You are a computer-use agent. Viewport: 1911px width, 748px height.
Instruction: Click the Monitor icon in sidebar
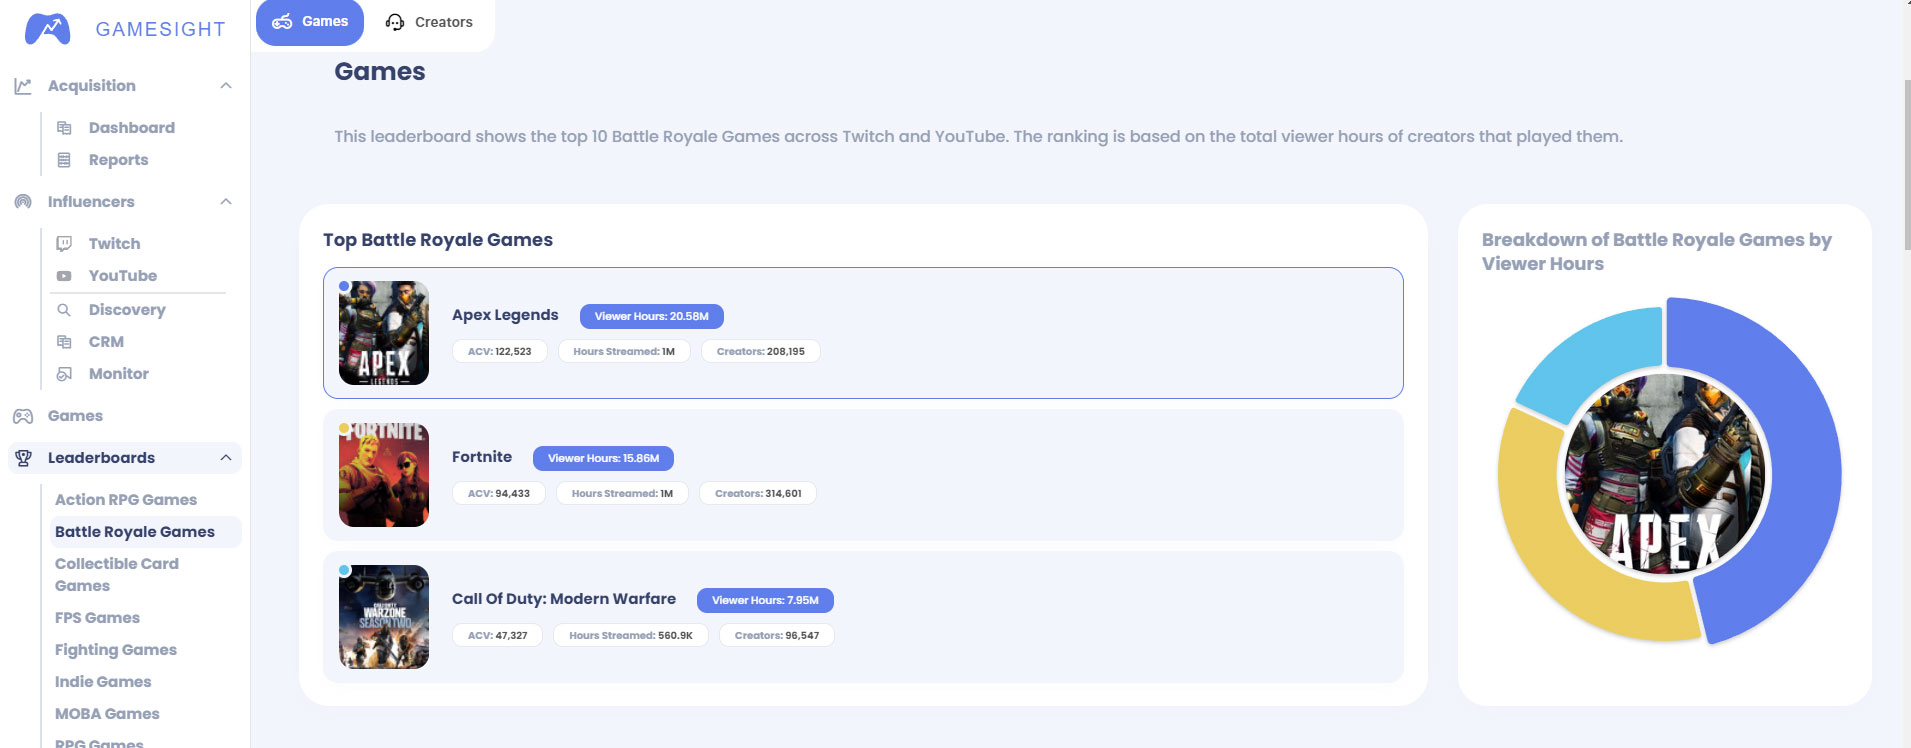pos(64,374)
